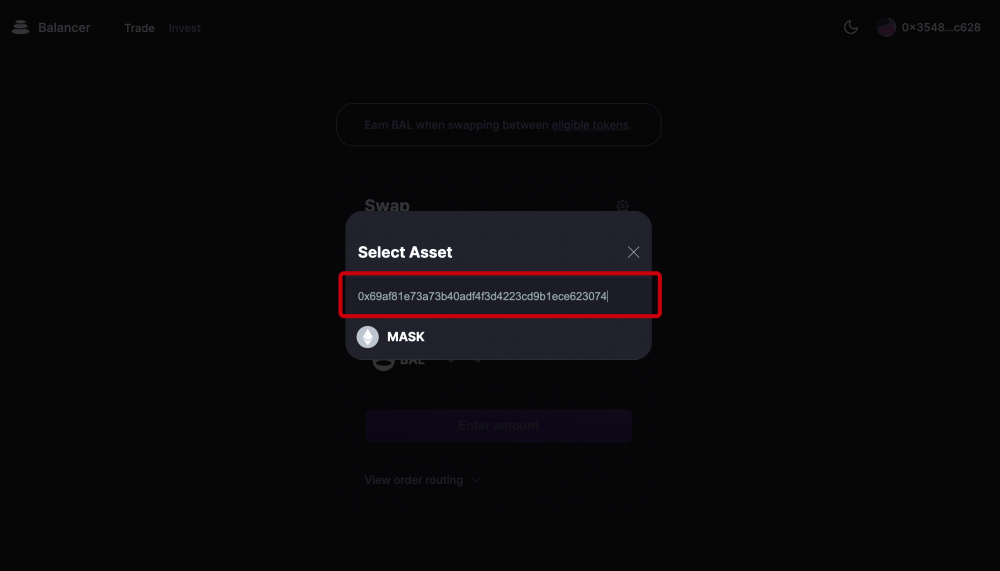Click the chevron beside View order routing
Screen dimensions: 1000x571
[476, 480]
